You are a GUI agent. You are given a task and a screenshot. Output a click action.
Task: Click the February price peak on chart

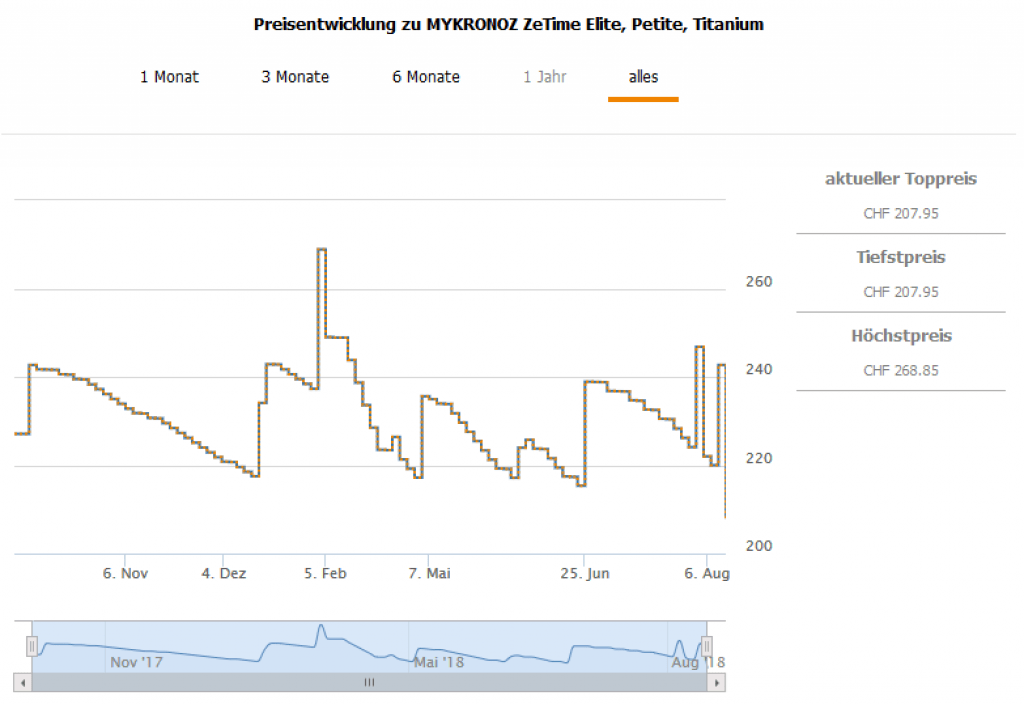point(321,249)
